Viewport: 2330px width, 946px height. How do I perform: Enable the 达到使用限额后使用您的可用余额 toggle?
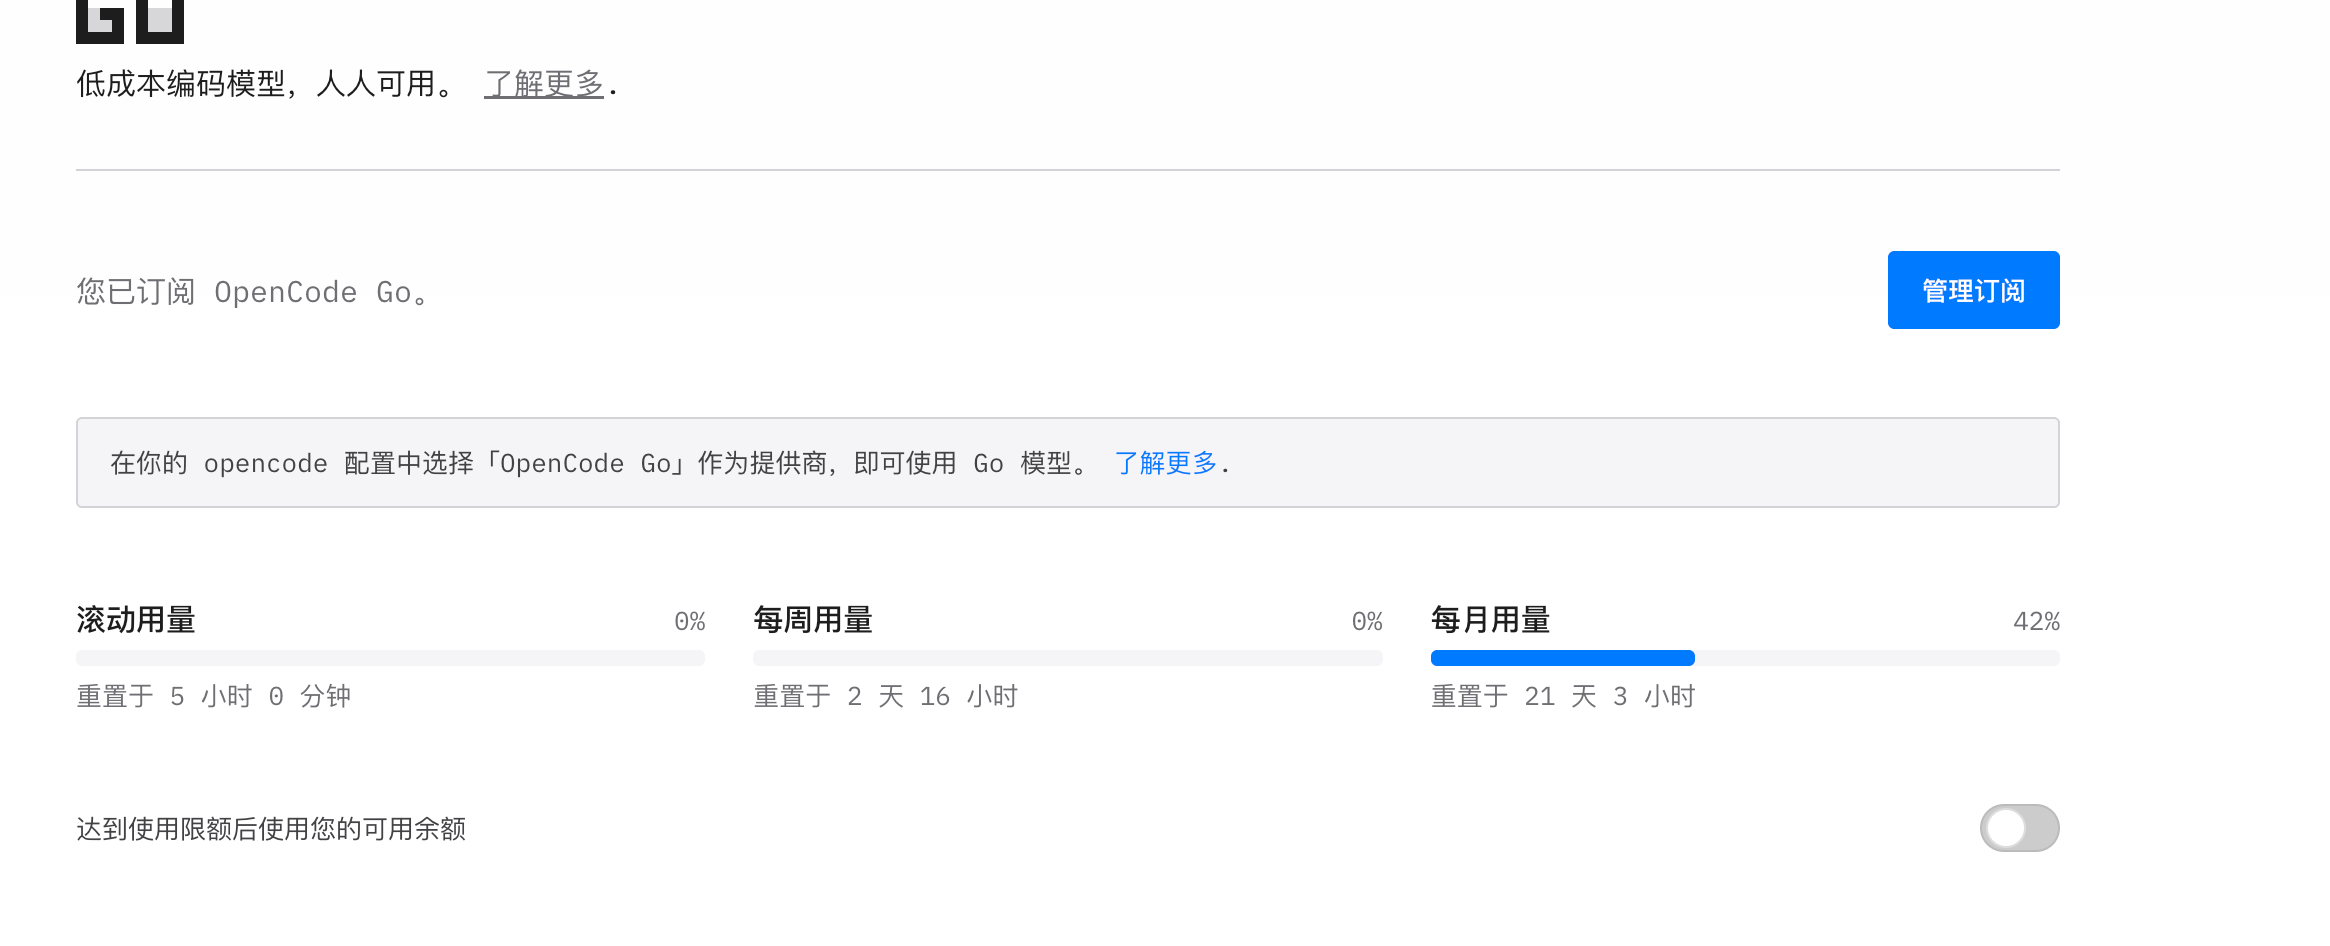tap(2019, 828)
